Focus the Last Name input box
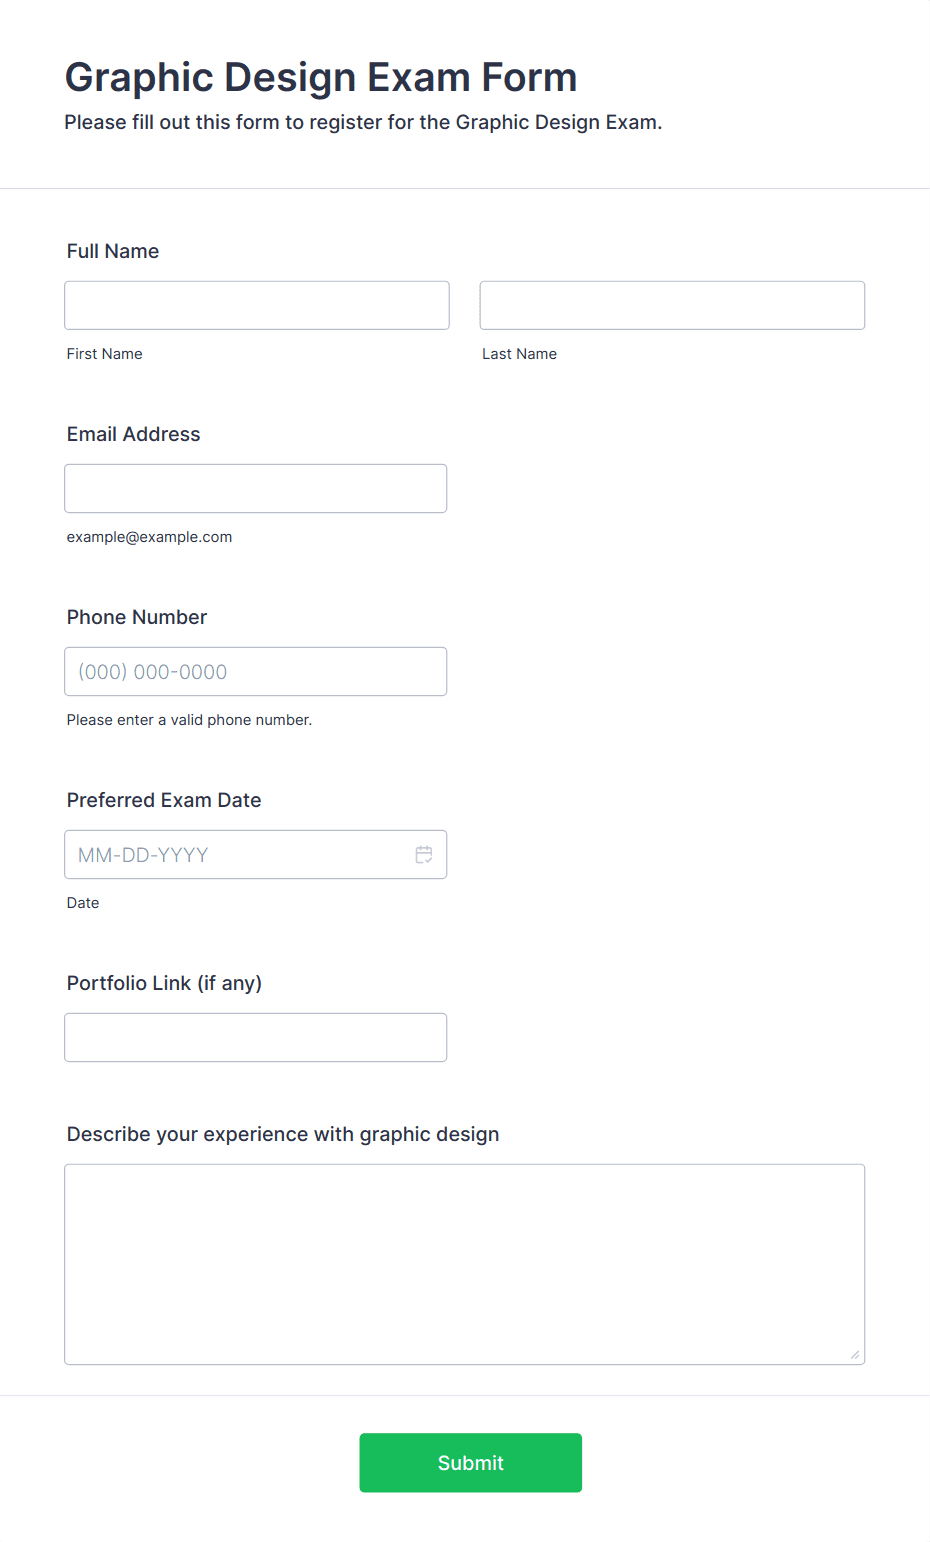Viewport: 930px width, 1542px height. point(672,305)
